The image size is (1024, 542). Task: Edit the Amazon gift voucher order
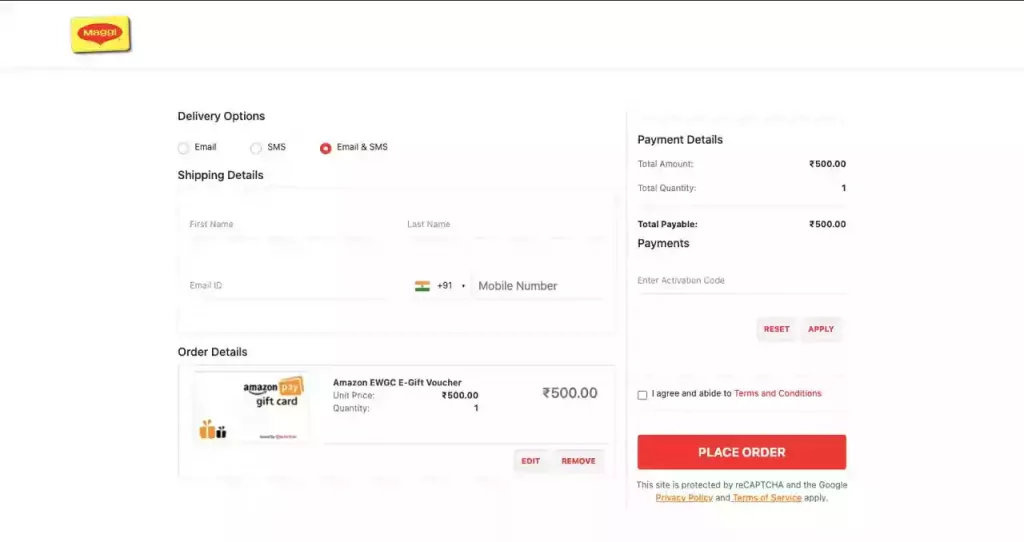pos(530,461)
